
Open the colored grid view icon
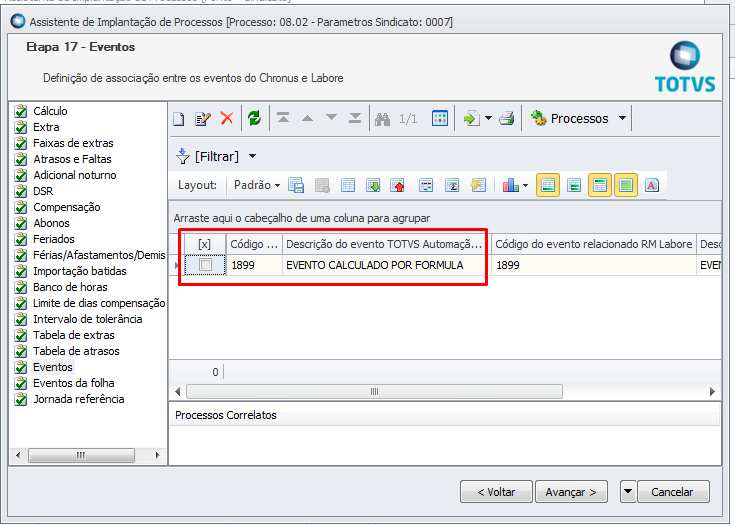[x=440, y=118]
